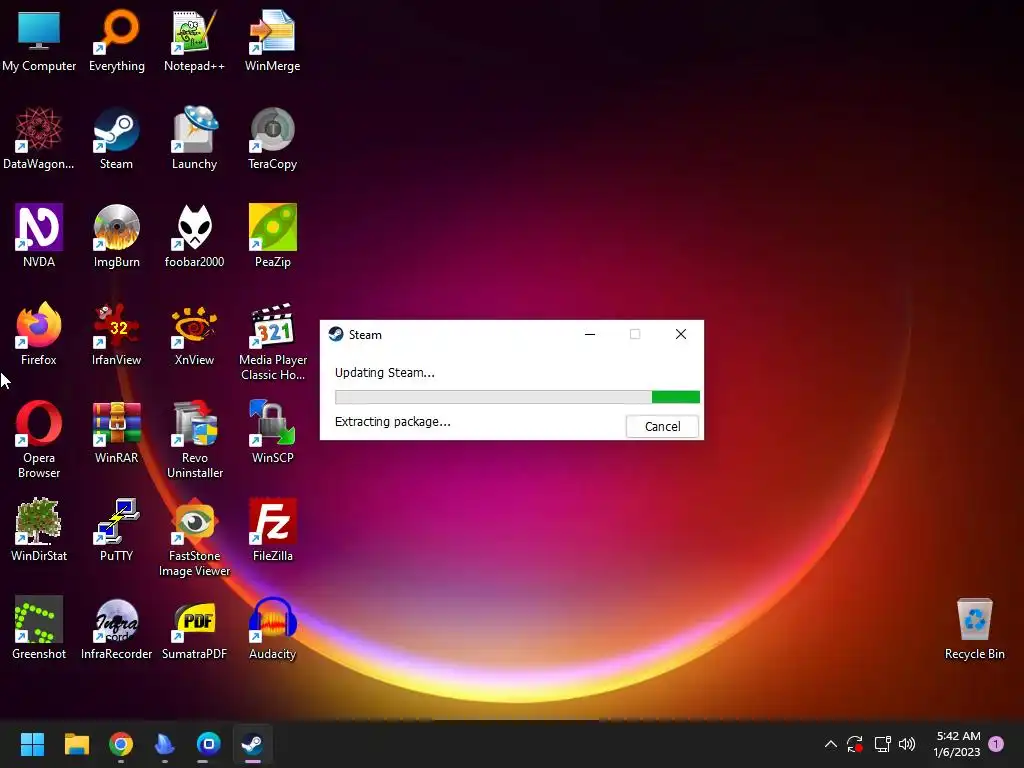Open the notification badge showing 1
The height and width of the screenshot is (768, 1024).
point(996,744)
